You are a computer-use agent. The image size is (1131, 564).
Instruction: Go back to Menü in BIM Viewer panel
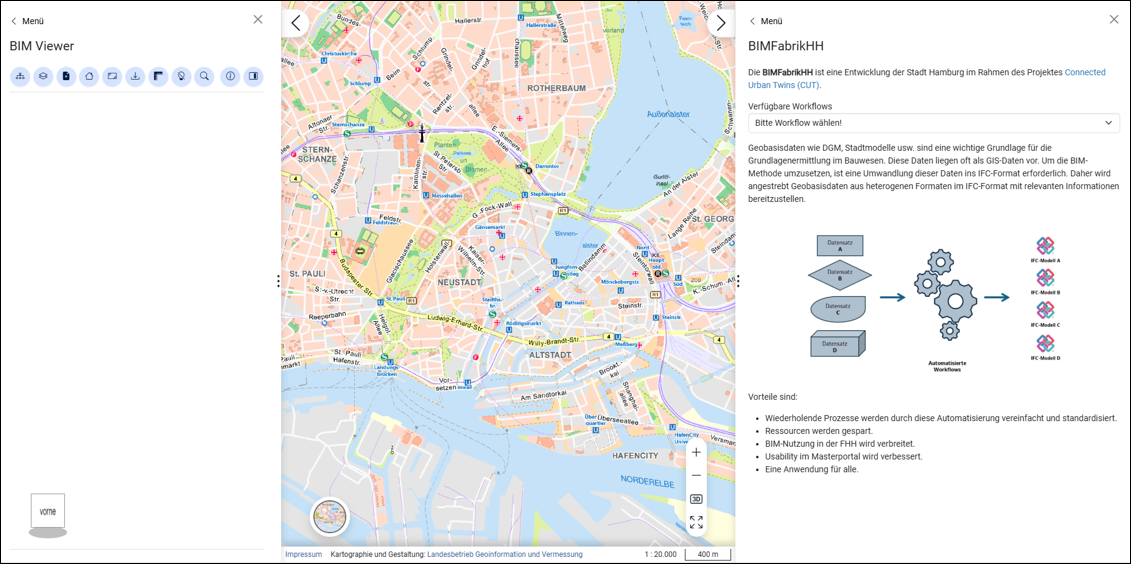pyautogui.click(x=27, y=21)
